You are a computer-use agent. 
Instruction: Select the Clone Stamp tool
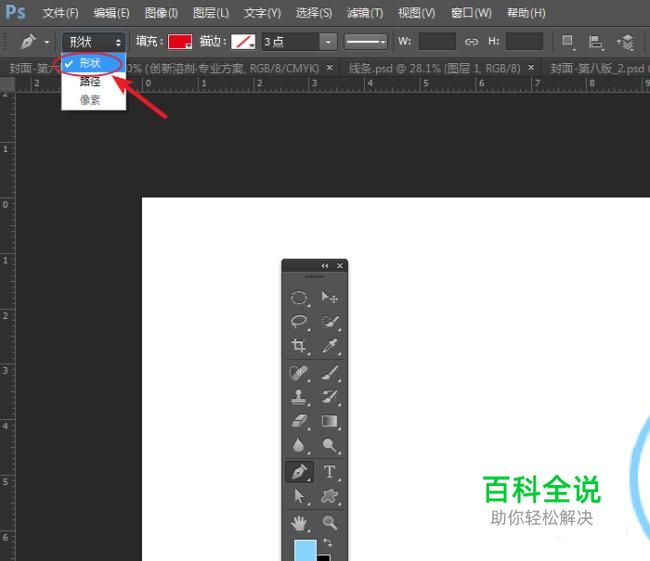[299, 397]
